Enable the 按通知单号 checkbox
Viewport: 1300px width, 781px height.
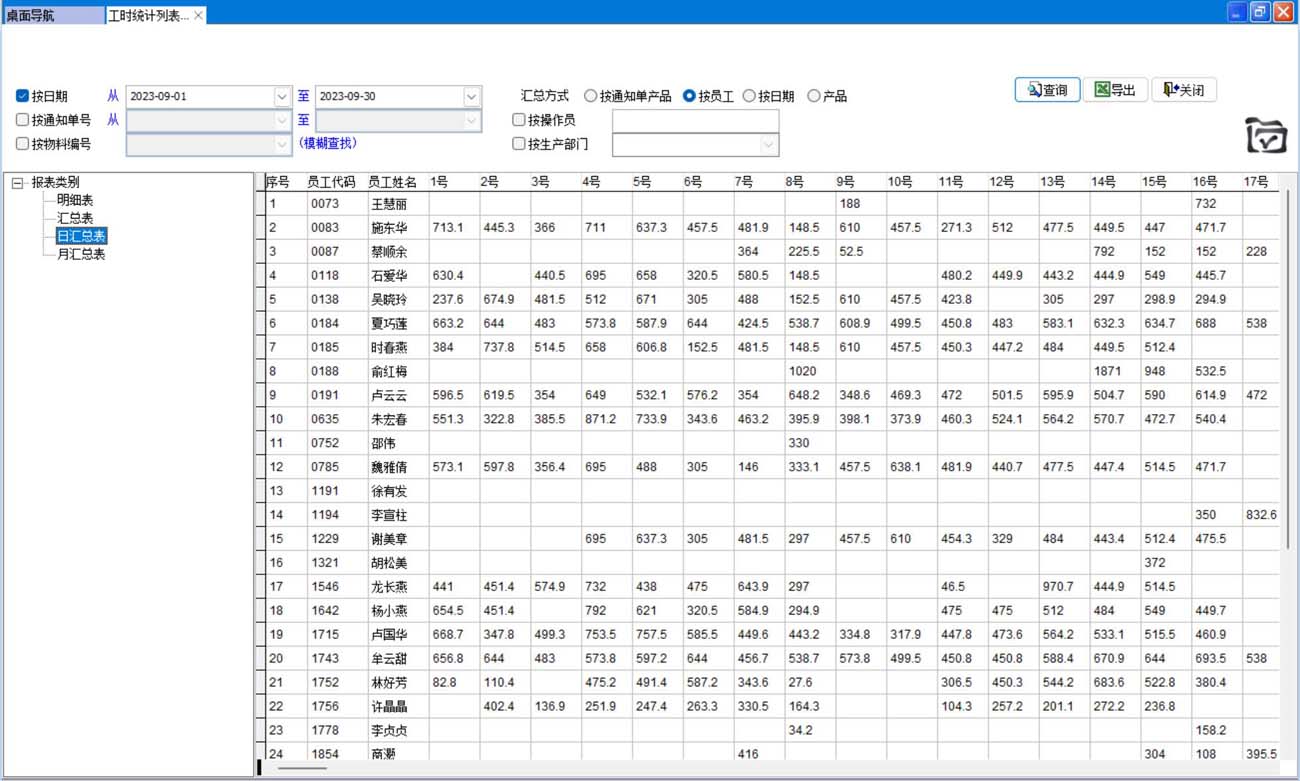click(23, 120)
